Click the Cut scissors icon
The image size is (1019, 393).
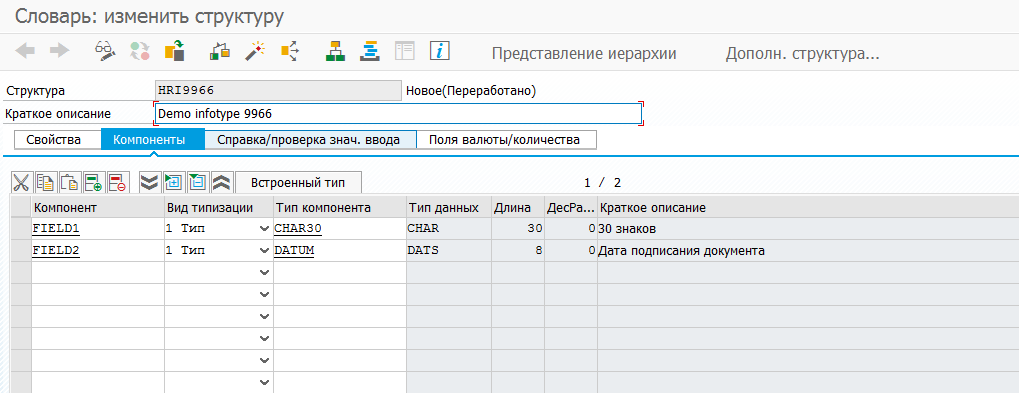[x=21, y=183]
